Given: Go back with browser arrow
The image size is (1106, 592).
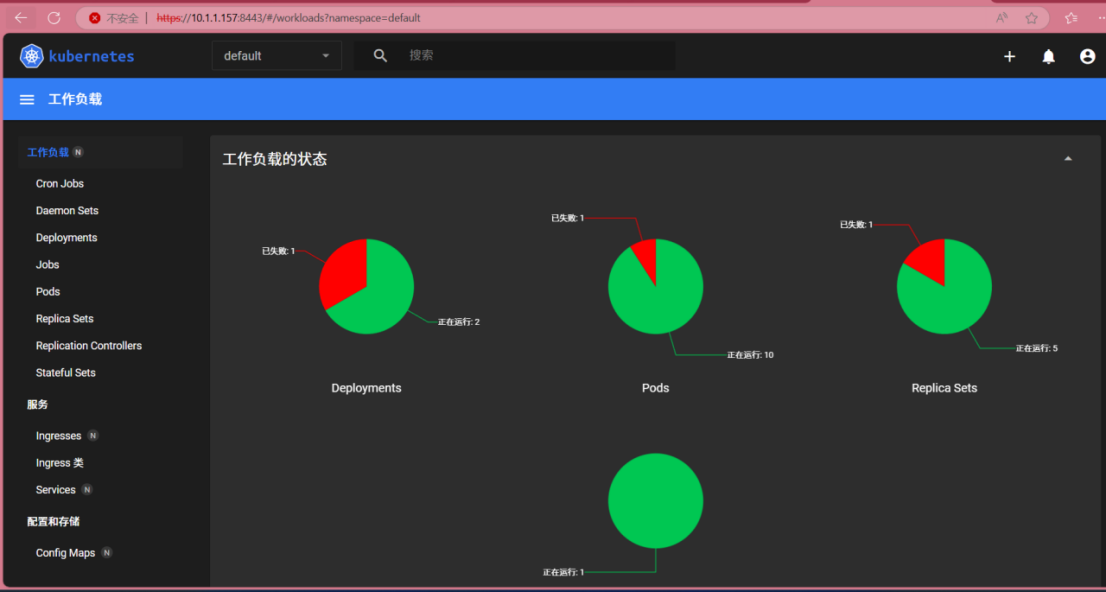Looking at the screenshot, I should coord(21,18).
